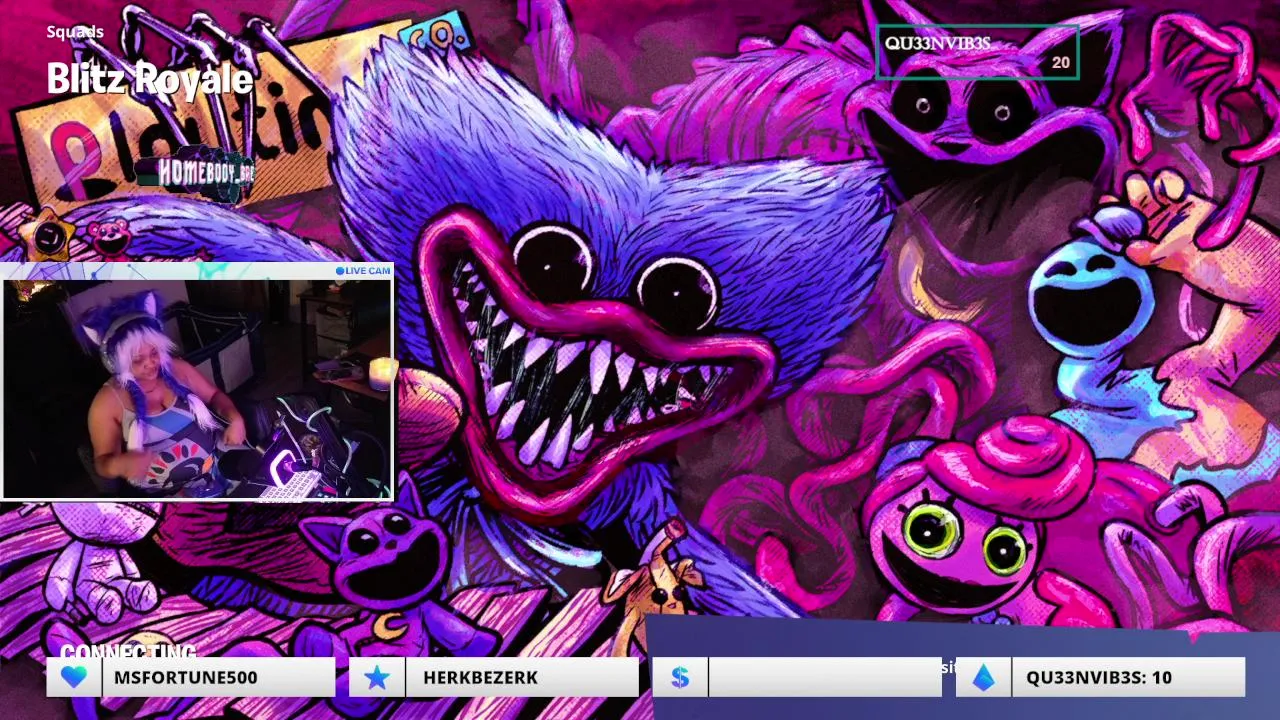Open the live webcam video thumbnail
This screenshot has height=720, width=1280.
(x=198, y=388)
